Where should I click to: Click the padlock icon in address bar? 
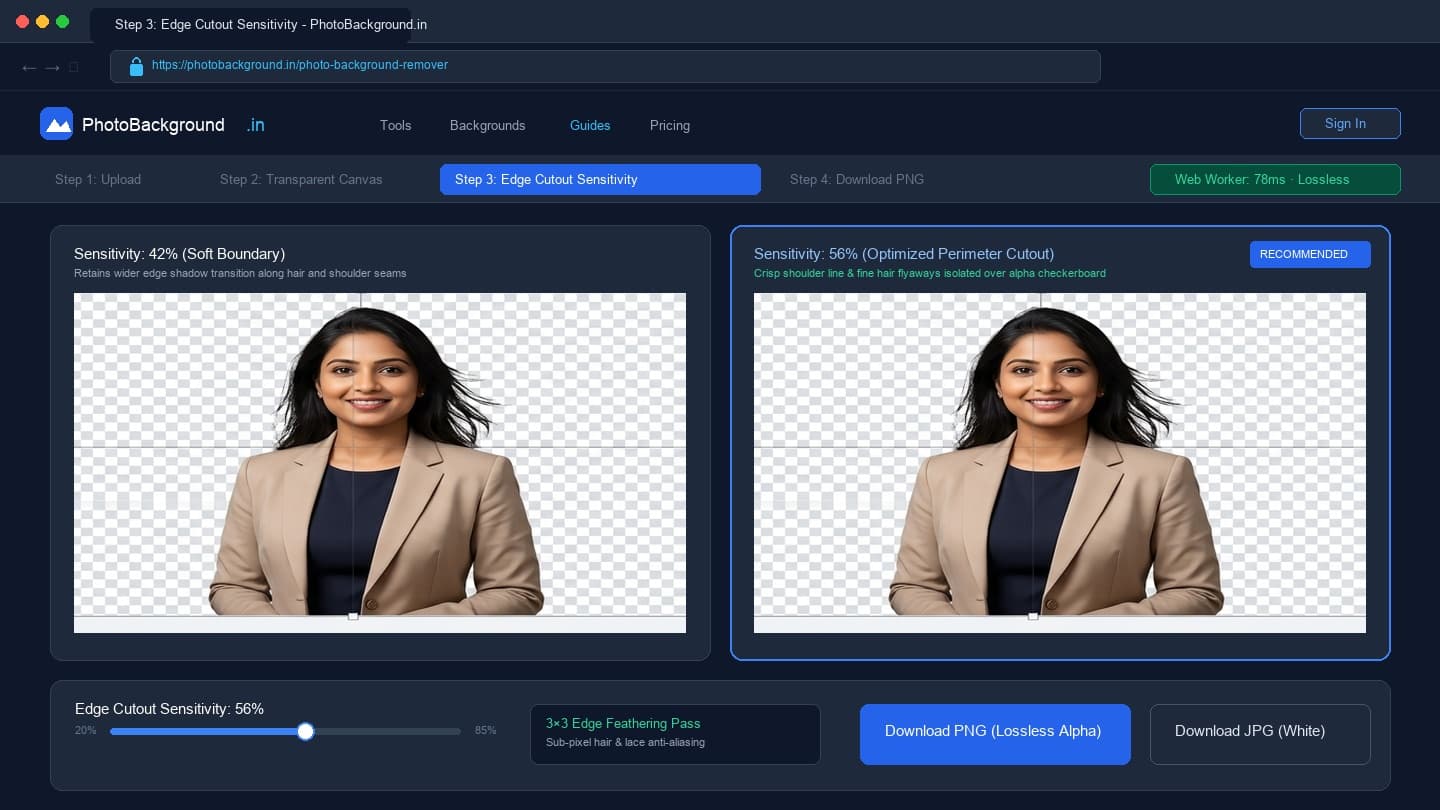(137, 66)
